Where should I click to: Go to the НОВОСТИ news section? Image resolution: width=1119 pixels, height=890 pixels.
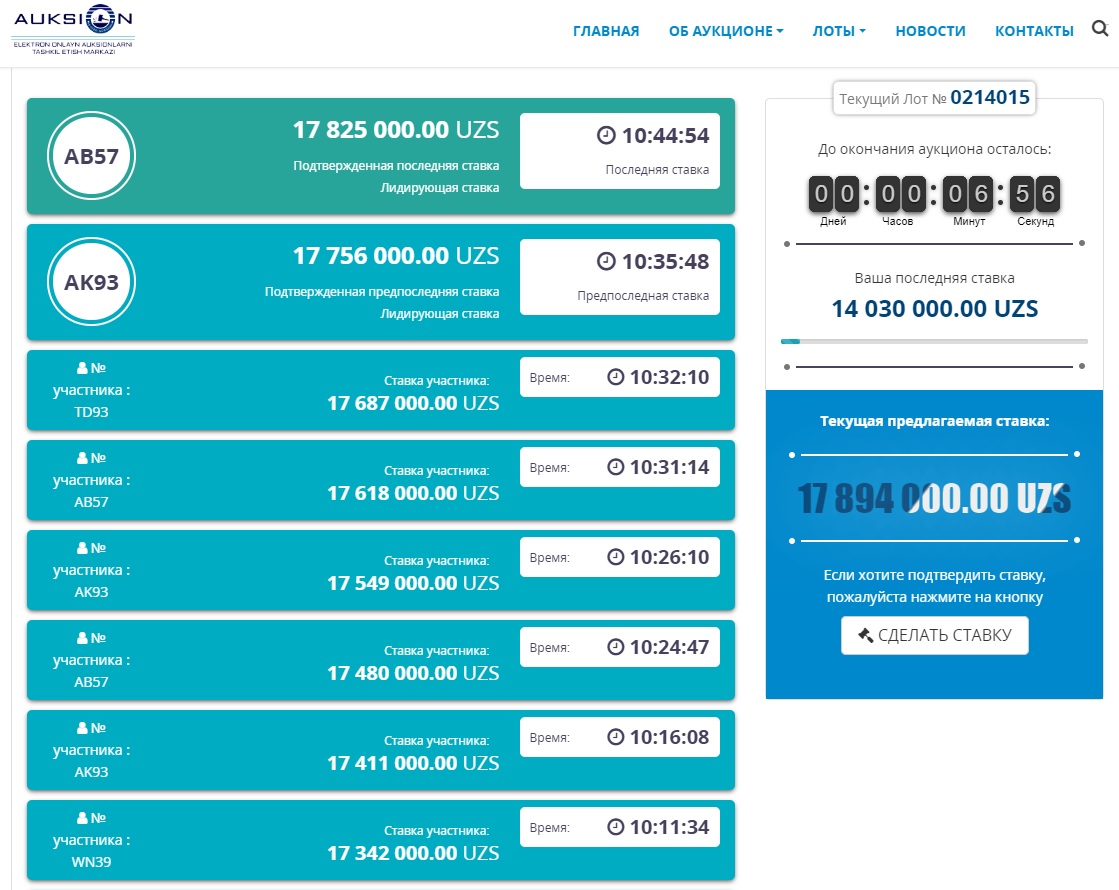[930, 31]
